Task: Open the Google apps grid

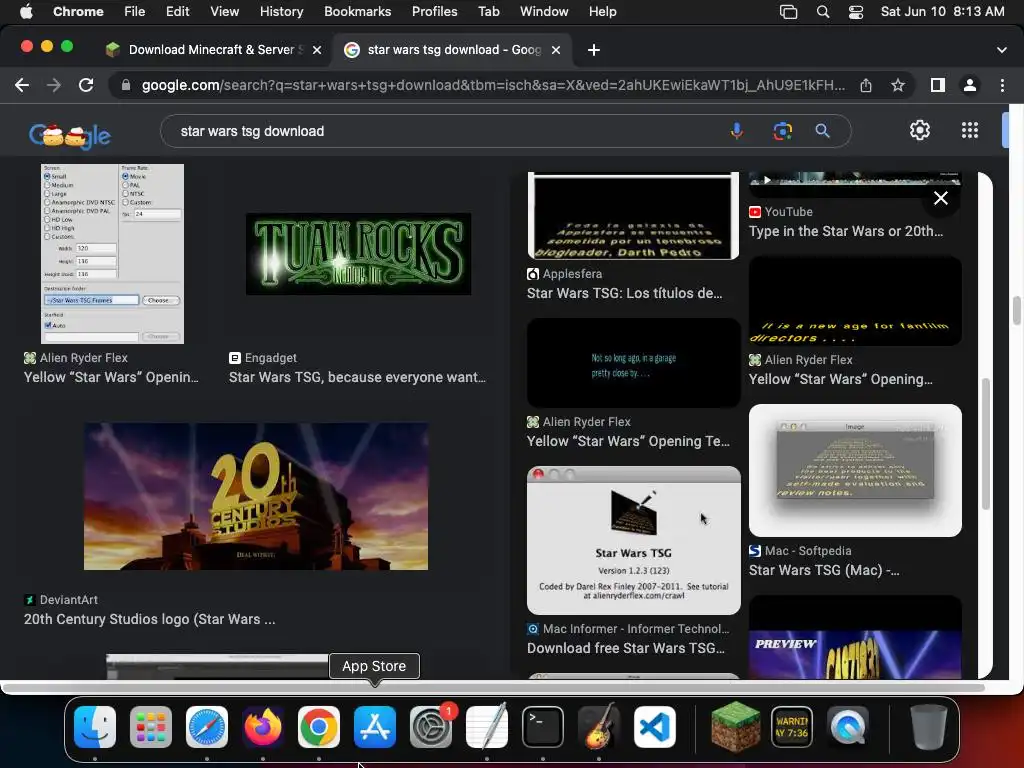Action: pyautogui.click(x=970, y=130)
